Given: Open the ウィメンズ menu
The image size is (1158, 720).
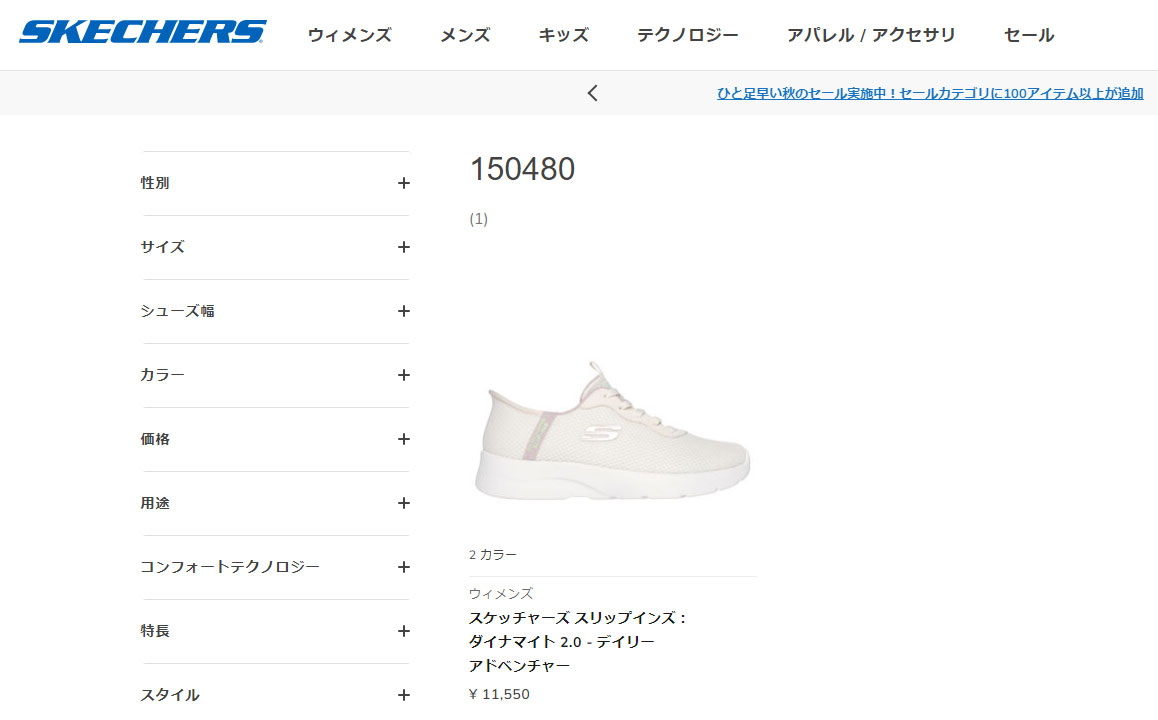Looking at the screenshot, I should pyautogui.click(x=349, y=35).
